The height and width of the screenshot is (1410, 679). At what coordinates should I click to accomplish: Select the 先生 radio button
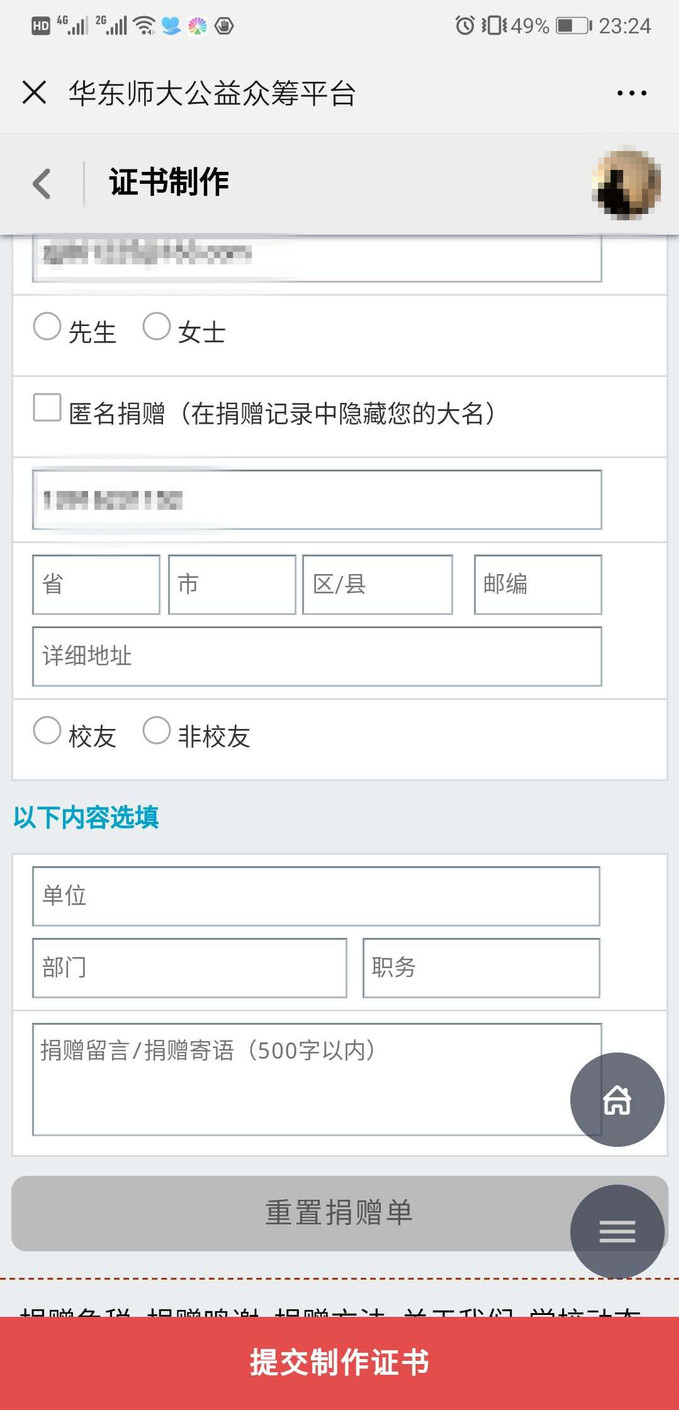click(x=47, y=327)
